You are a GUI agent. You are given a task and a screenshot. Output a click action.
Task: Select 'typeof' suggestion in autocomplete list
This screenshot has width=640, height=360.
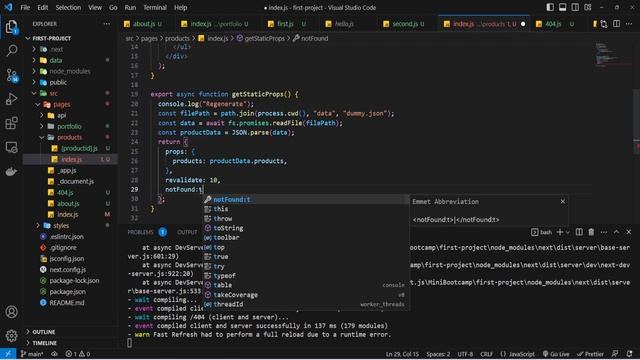click(x=306, y=276)
